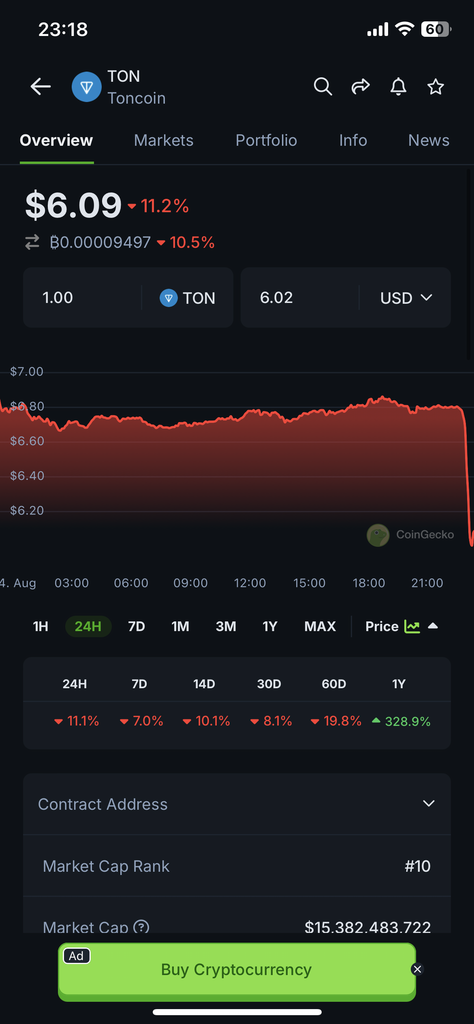Tap the 11.2% USD change indicator
Viewport: 474px width, 1024px height.
(158, 206)
